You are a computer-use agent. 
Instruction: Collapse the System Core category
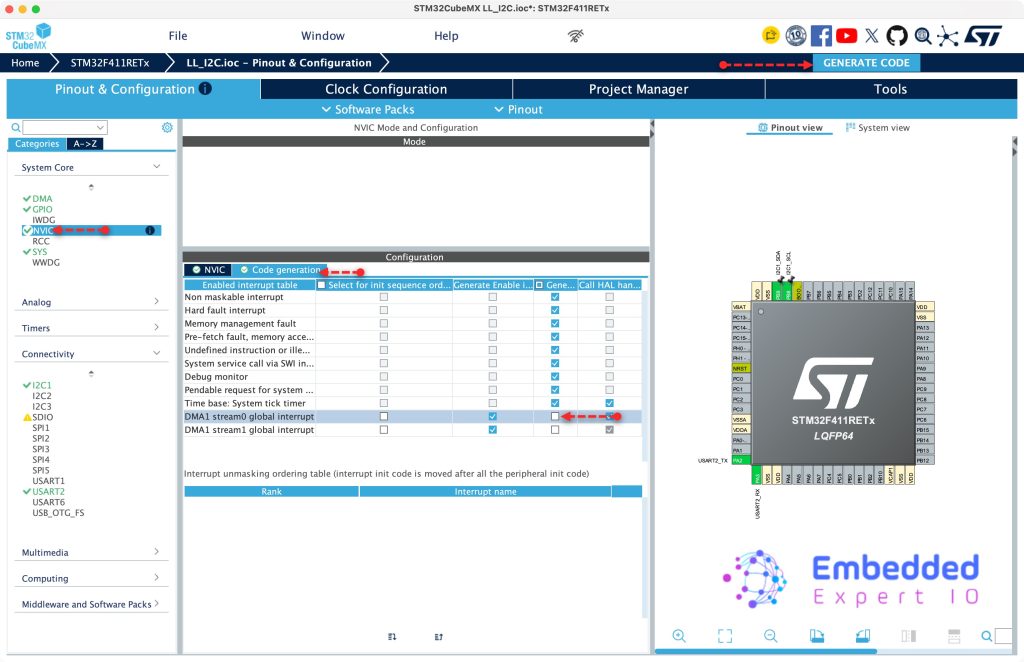(x=91, y=167)
